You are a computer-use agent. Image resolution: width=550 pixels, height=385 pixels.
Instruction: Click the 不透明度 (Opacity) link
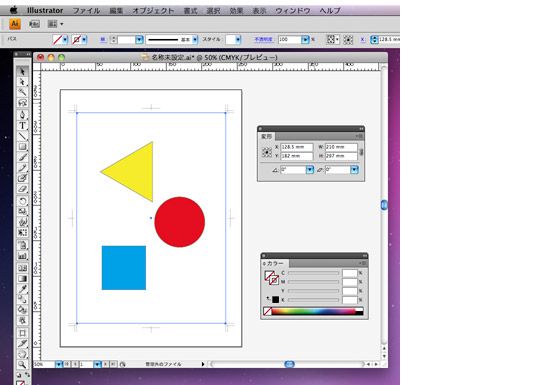point(263,40)
